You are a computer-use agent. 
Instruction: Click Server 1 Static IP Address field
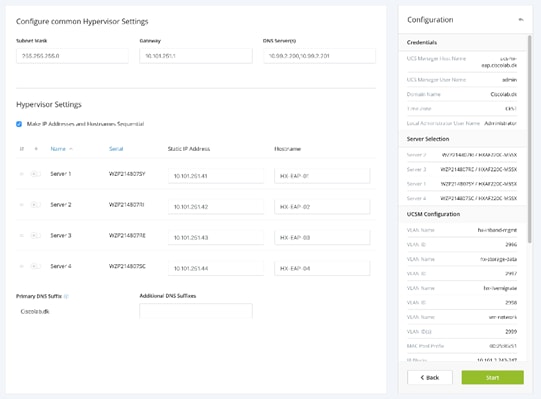tap(216, 176)
